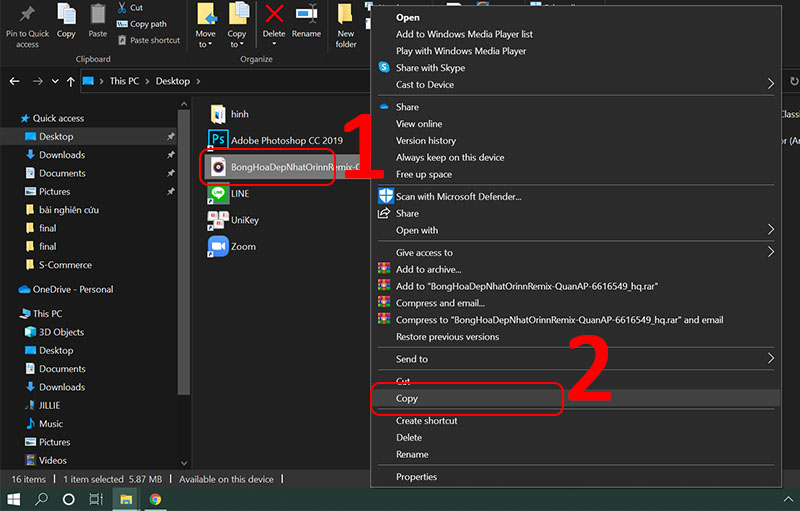Click the Rename ribbon icon
This screenshot has height=511, width=800.
tap(306, 15)
